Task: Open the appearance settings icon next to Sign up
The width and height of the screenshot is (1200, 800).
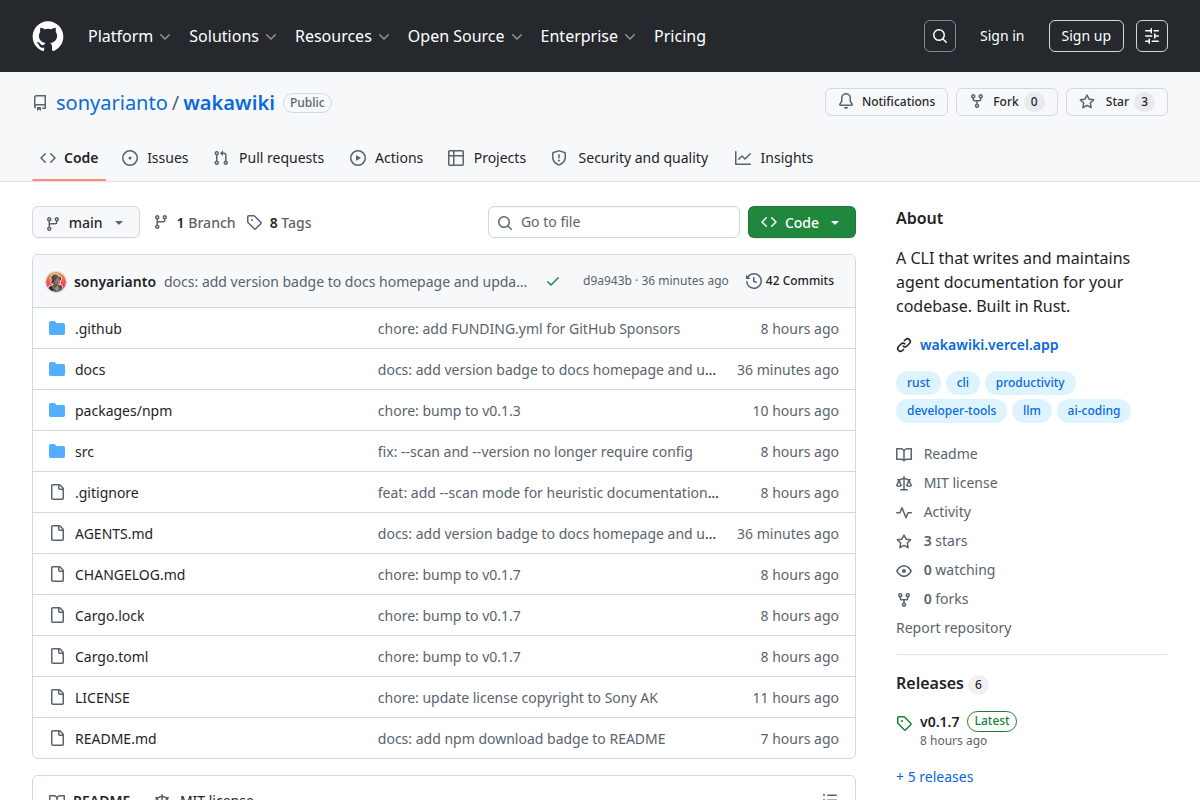Action: click(x=1152, y=36)
